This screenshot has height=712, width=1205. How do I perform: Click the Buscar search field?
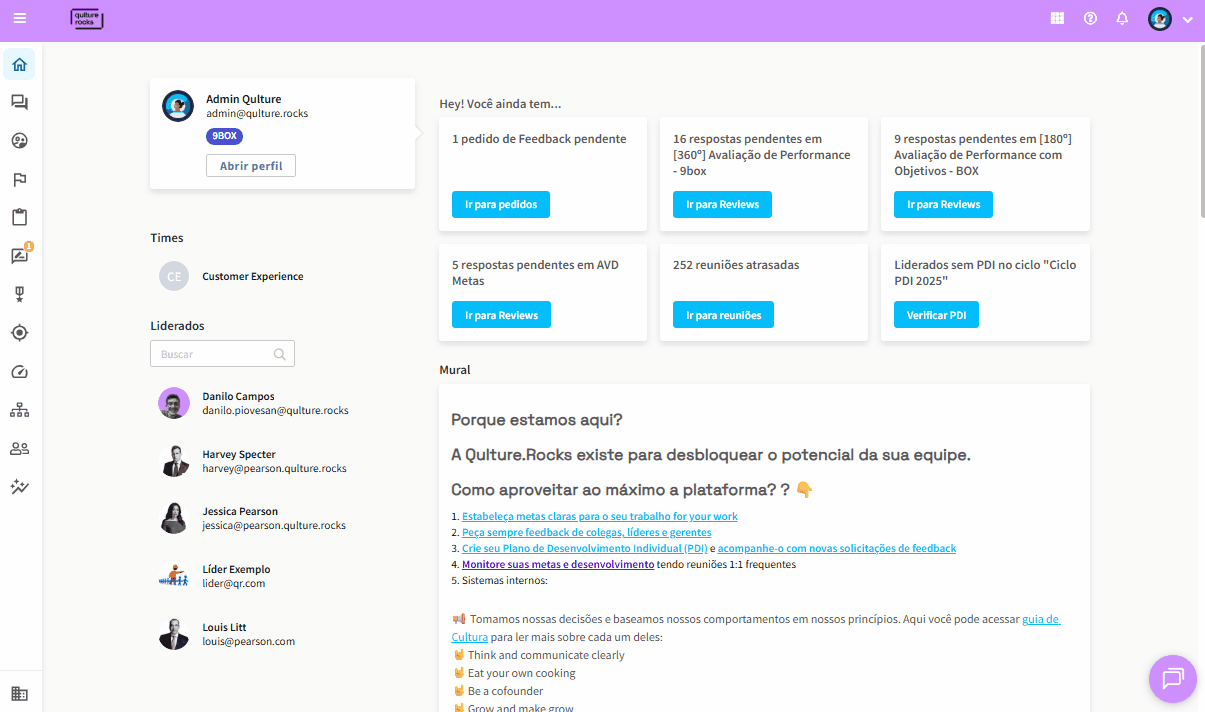[x=222, y=354]
